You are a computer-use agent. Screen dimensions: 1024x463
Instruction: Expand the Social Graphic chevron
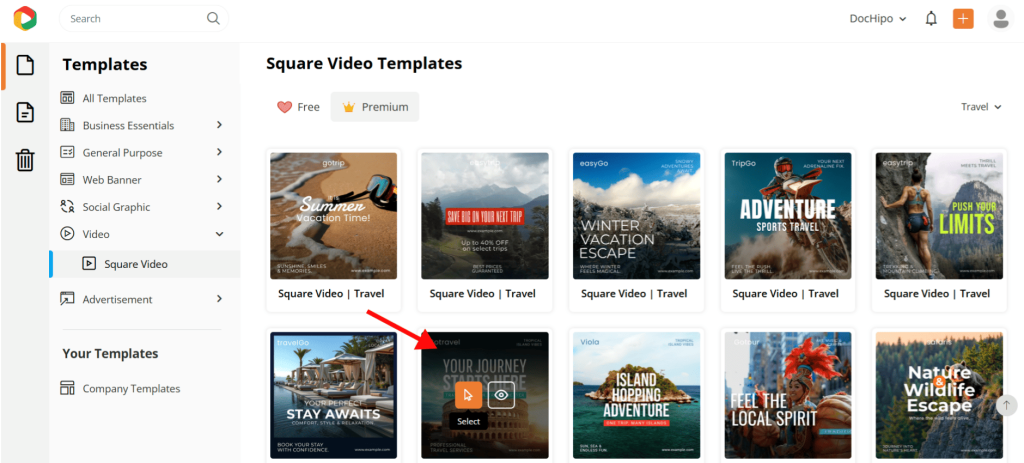tap(219, 206)
